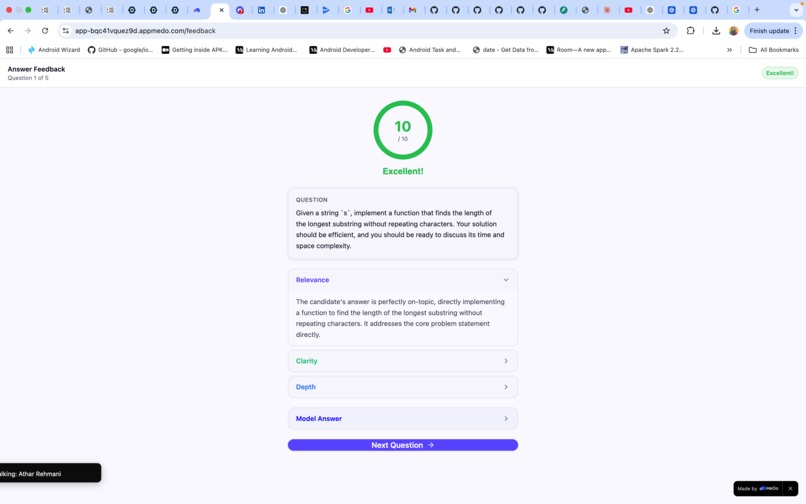Open the tab search dropdown arrow
The height and width of the screenshot is (504, 806).
(796, 10)
